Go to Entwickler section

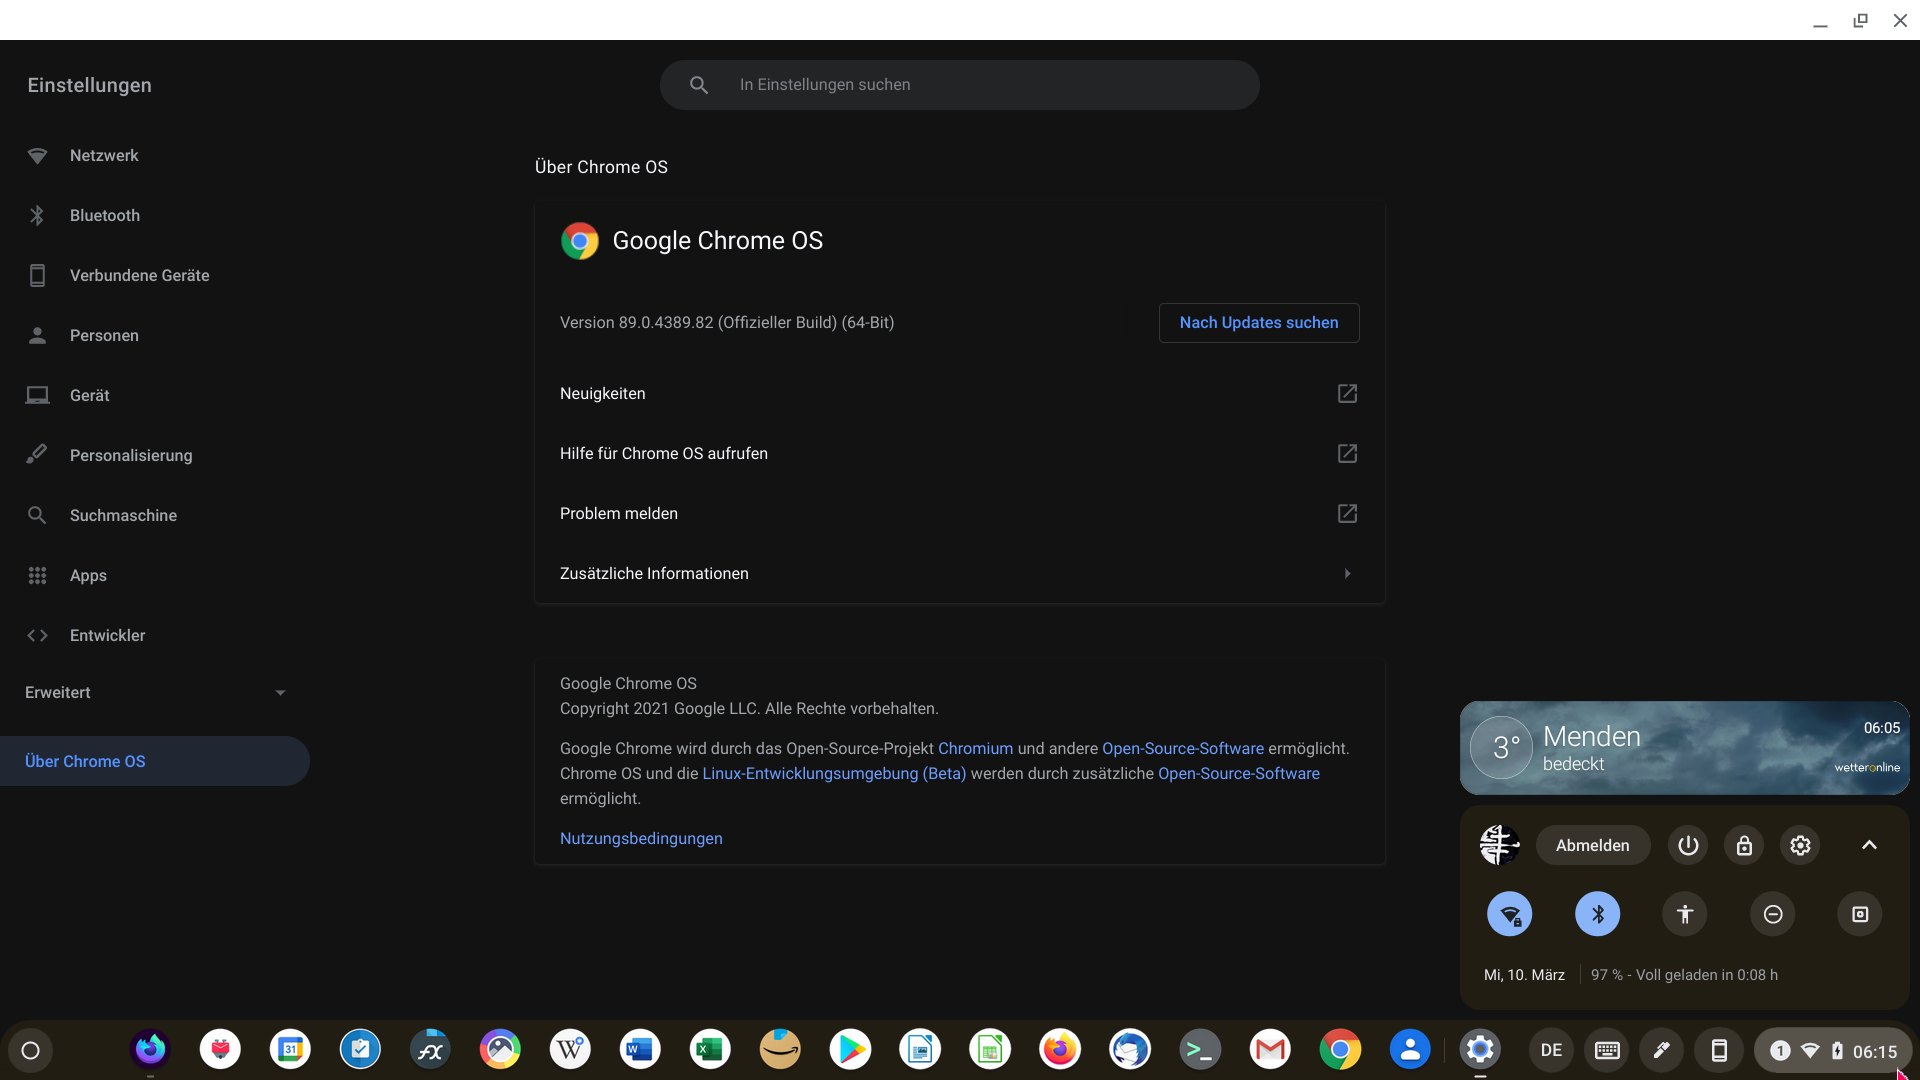155,636
